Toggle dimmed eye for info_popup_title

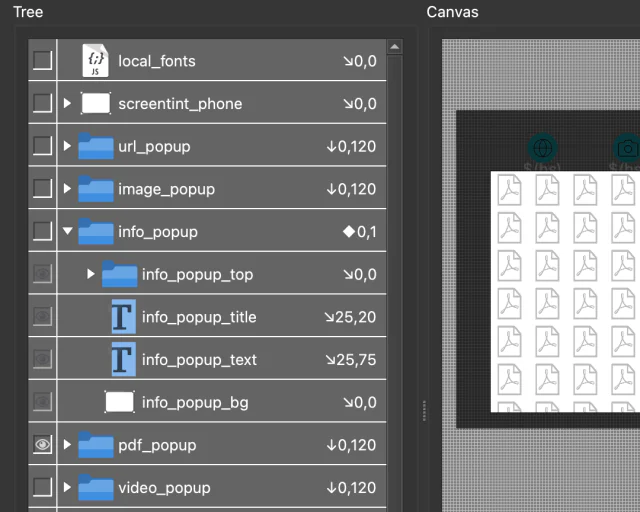click(x=42, y=316)
